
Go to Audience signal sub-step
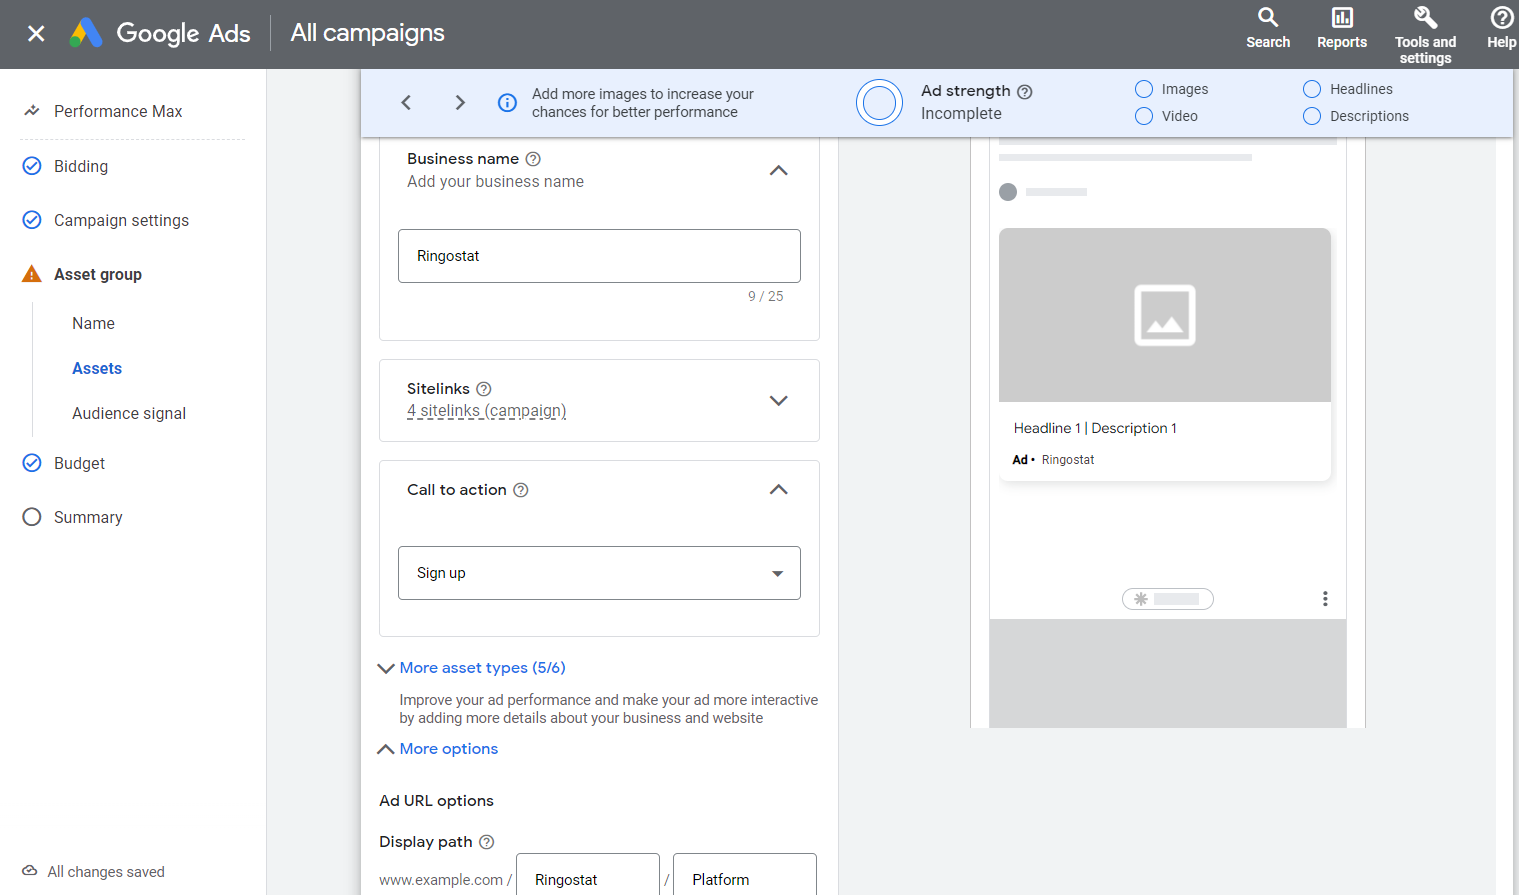pyautogui.click(x=129, y=413)
